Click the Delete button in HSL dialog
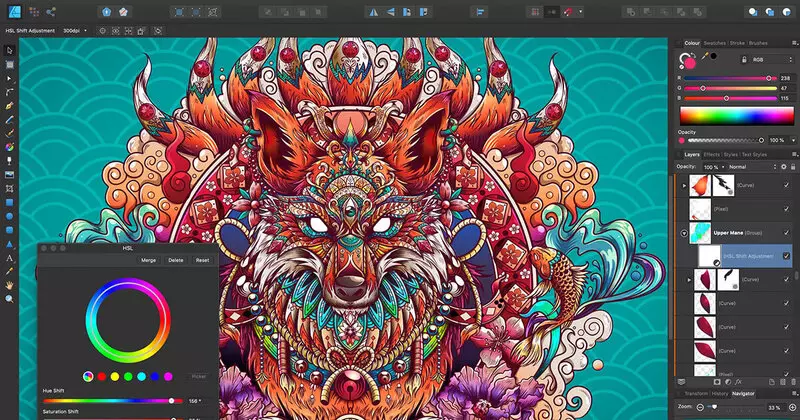 (176, 260)
